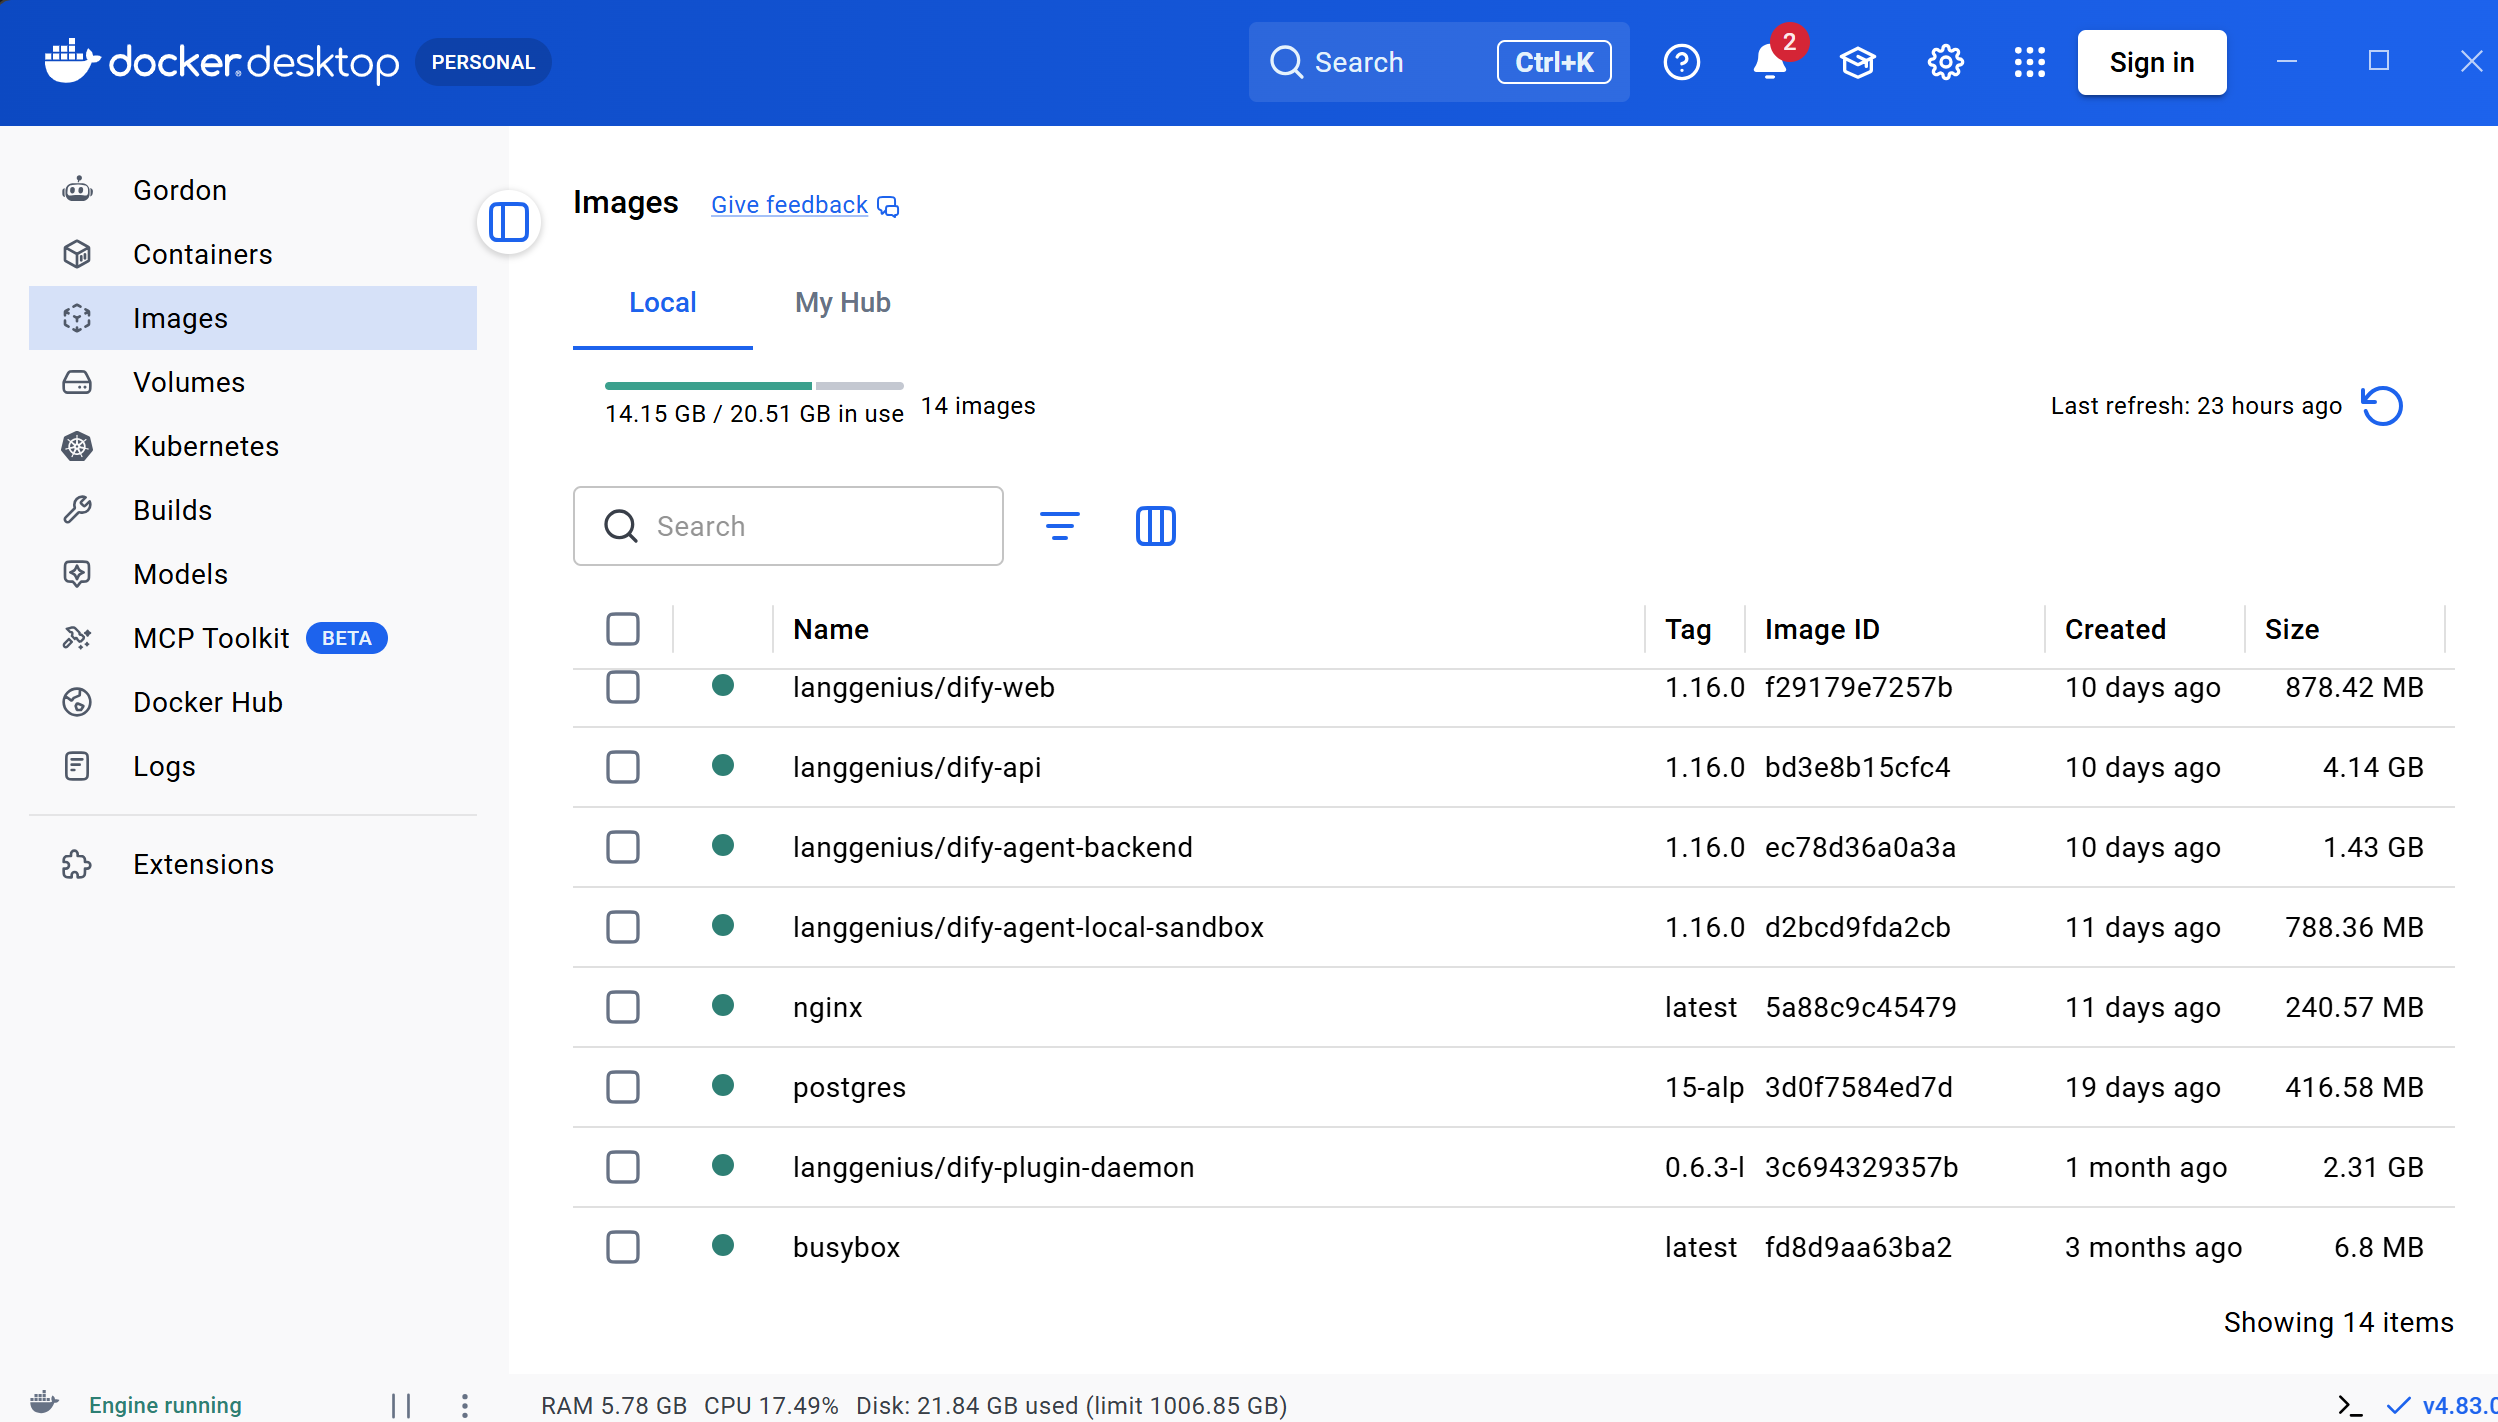Open the apps grid menu
This screenshot has height=1422, width=2498.
pyautogui.click(x=2029, y=62)
